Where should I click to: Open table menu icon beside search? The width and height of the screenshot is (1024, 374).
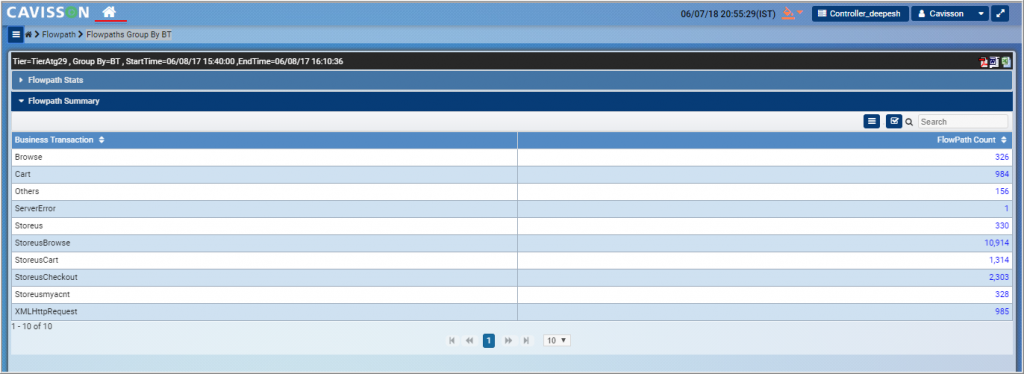point(871,121)
